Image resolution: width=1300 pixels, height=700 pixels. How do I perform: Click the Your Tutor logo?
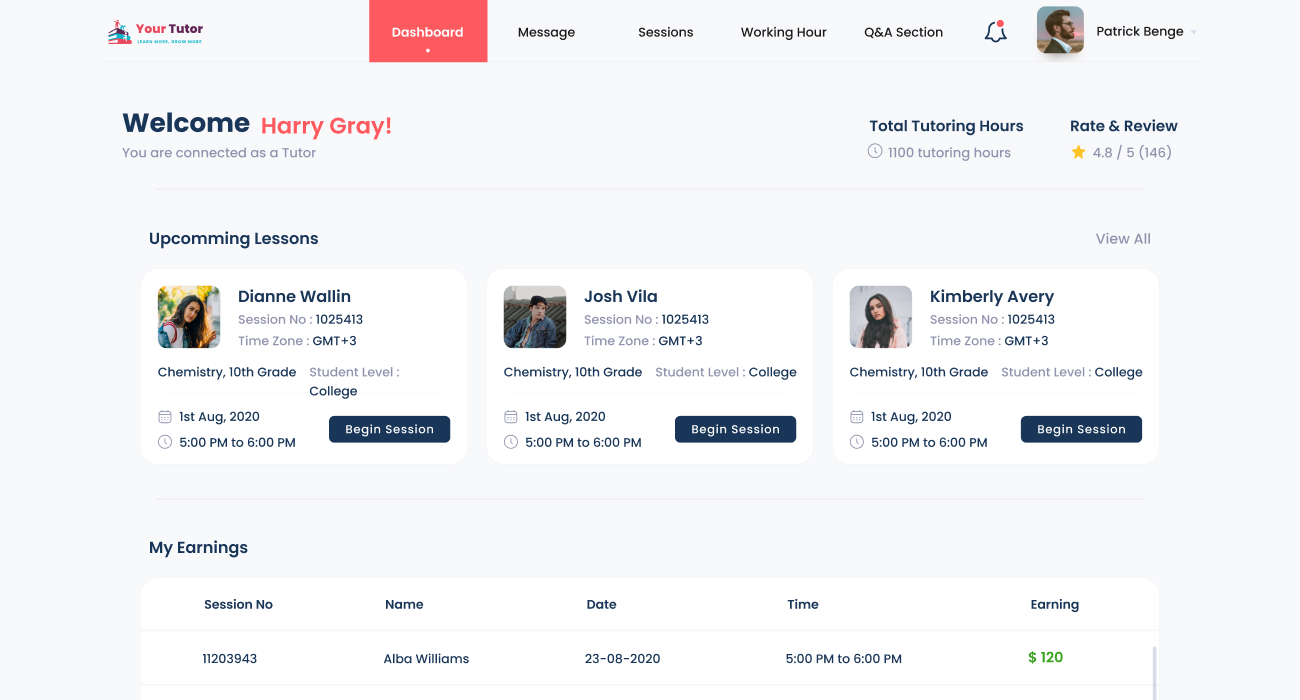click(x=155, y=32)
